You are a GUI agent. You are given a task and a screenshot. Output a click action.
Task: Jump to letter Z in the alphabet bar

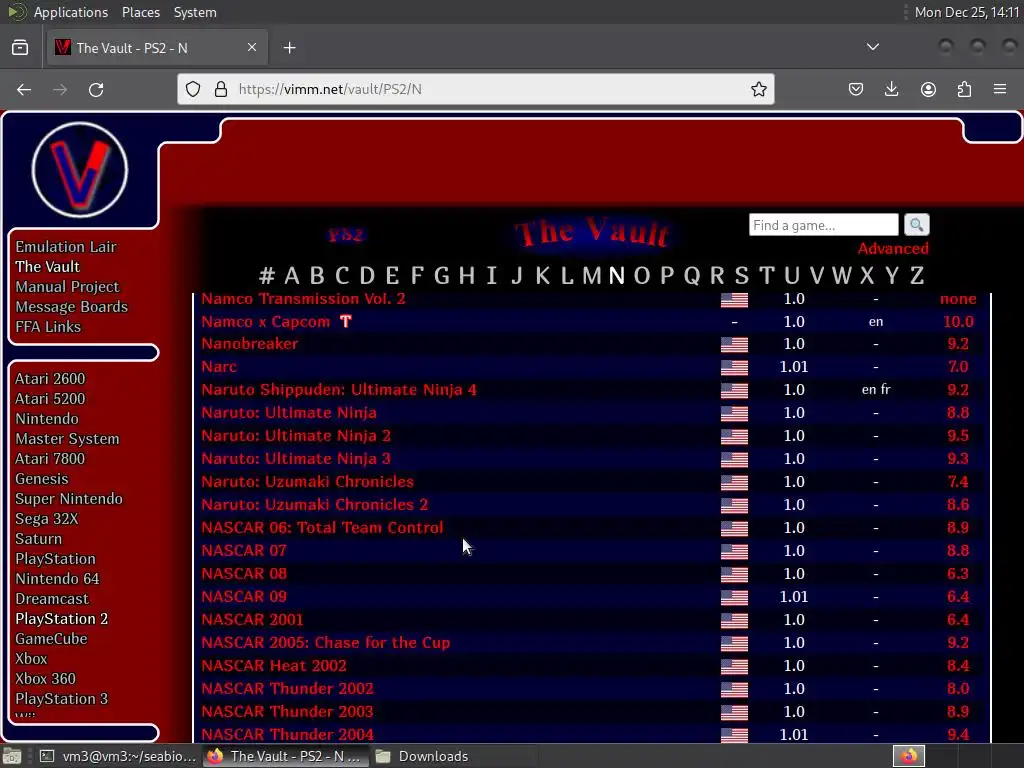(x=917, y=276)
